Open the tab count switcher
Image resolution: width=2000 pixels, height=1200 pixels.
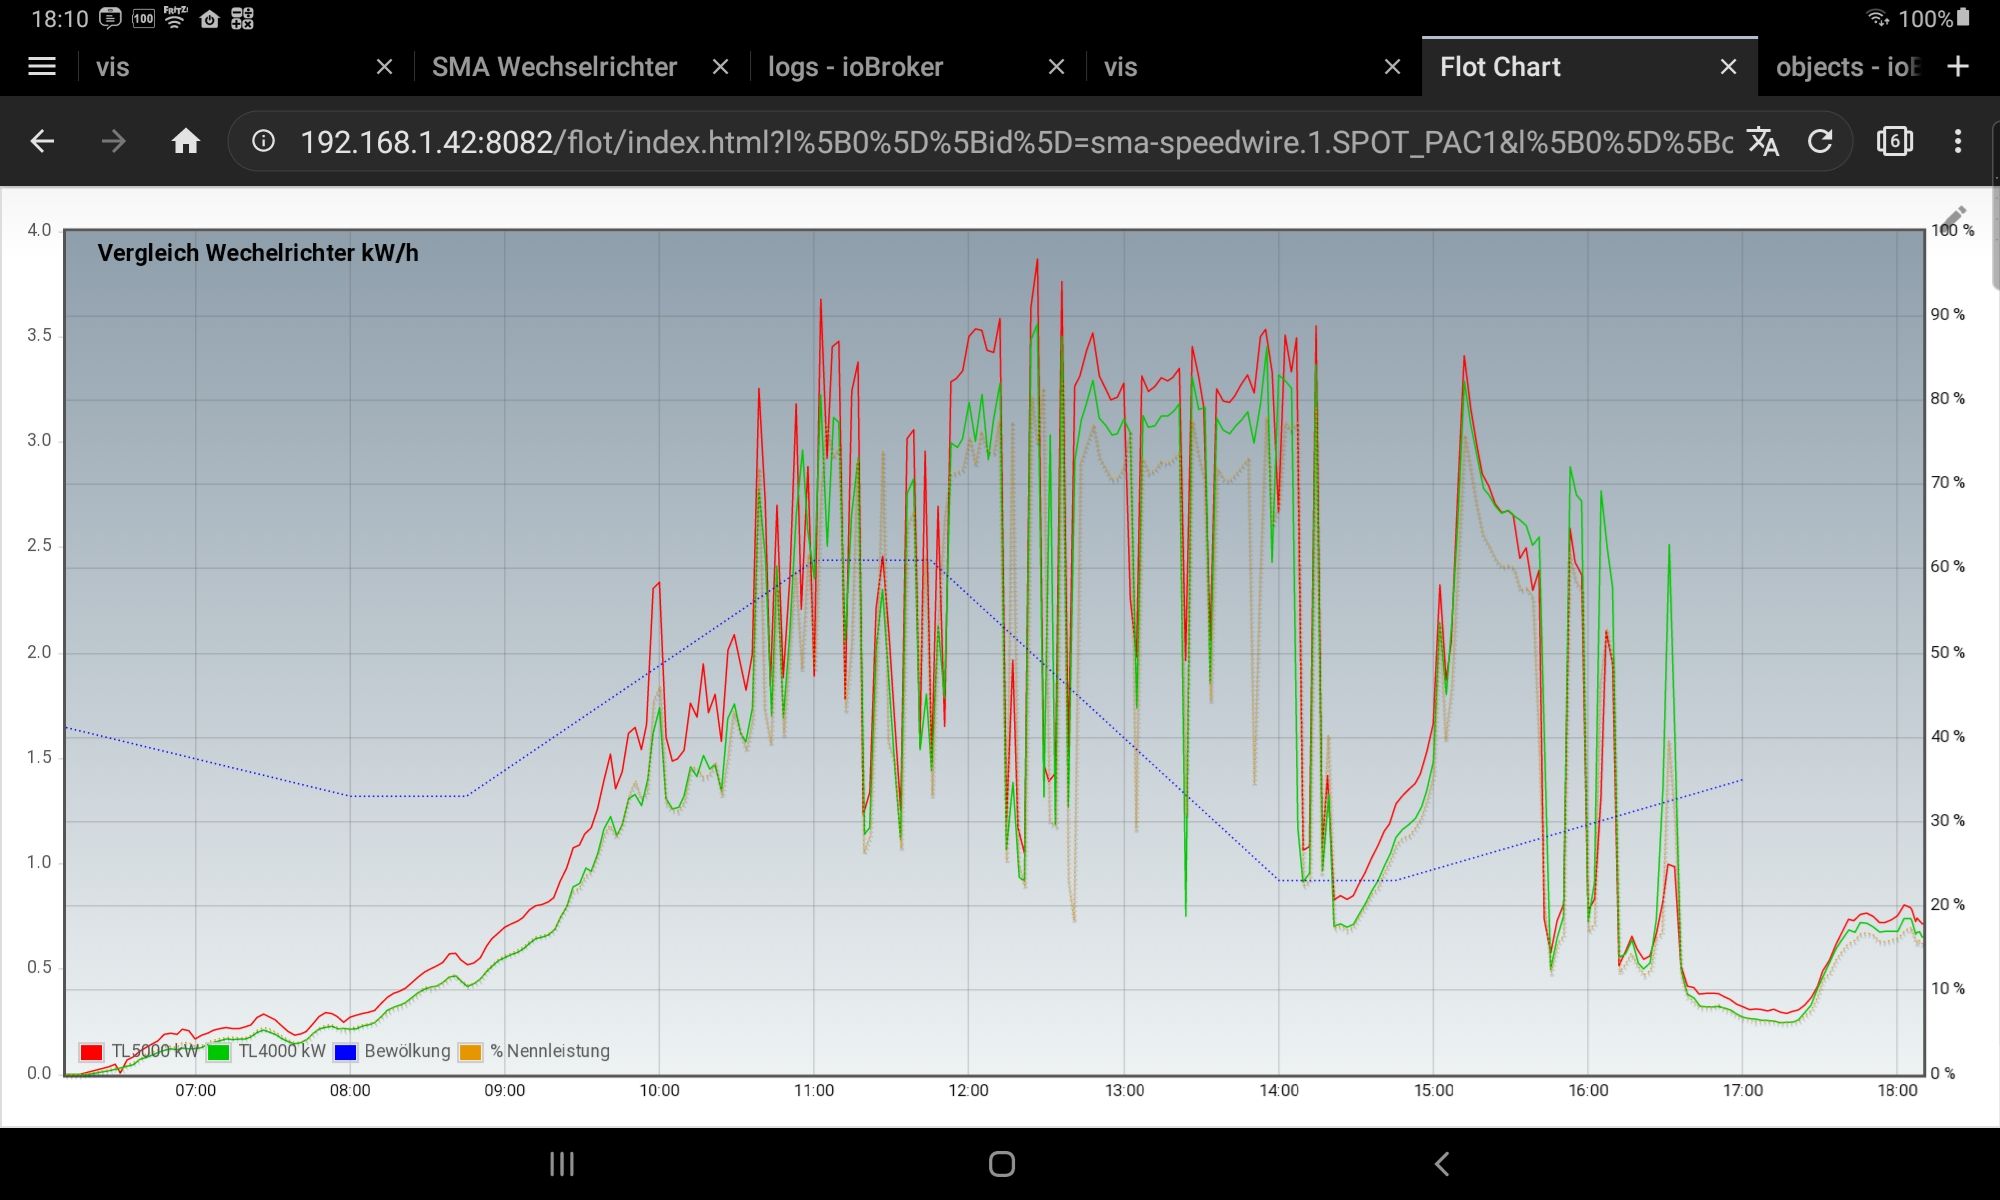coord(1894,142)
